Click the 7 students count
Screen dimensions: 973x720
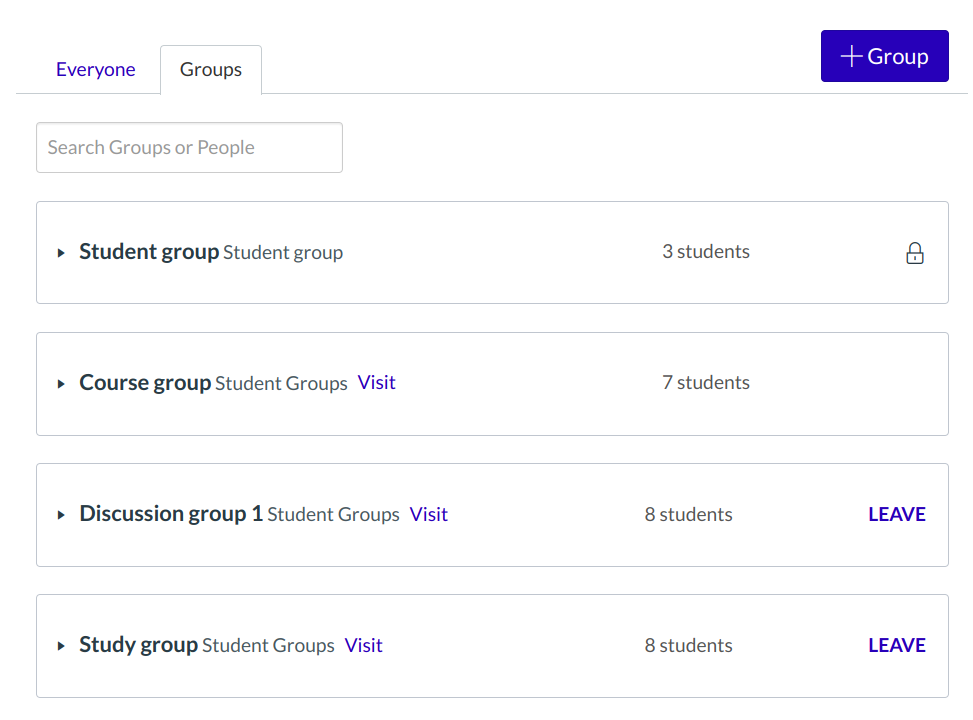(x=705, y=383)
